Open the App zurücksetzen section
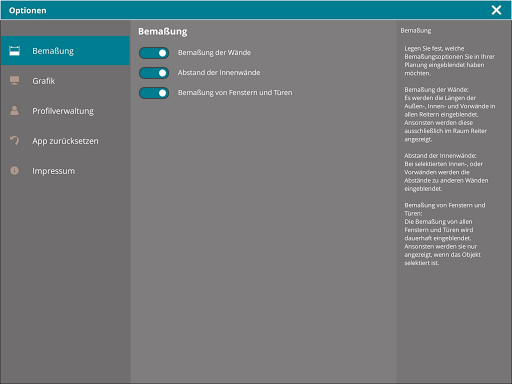The image size is (512, 384). pyautogui.click(x=65, y=141)
